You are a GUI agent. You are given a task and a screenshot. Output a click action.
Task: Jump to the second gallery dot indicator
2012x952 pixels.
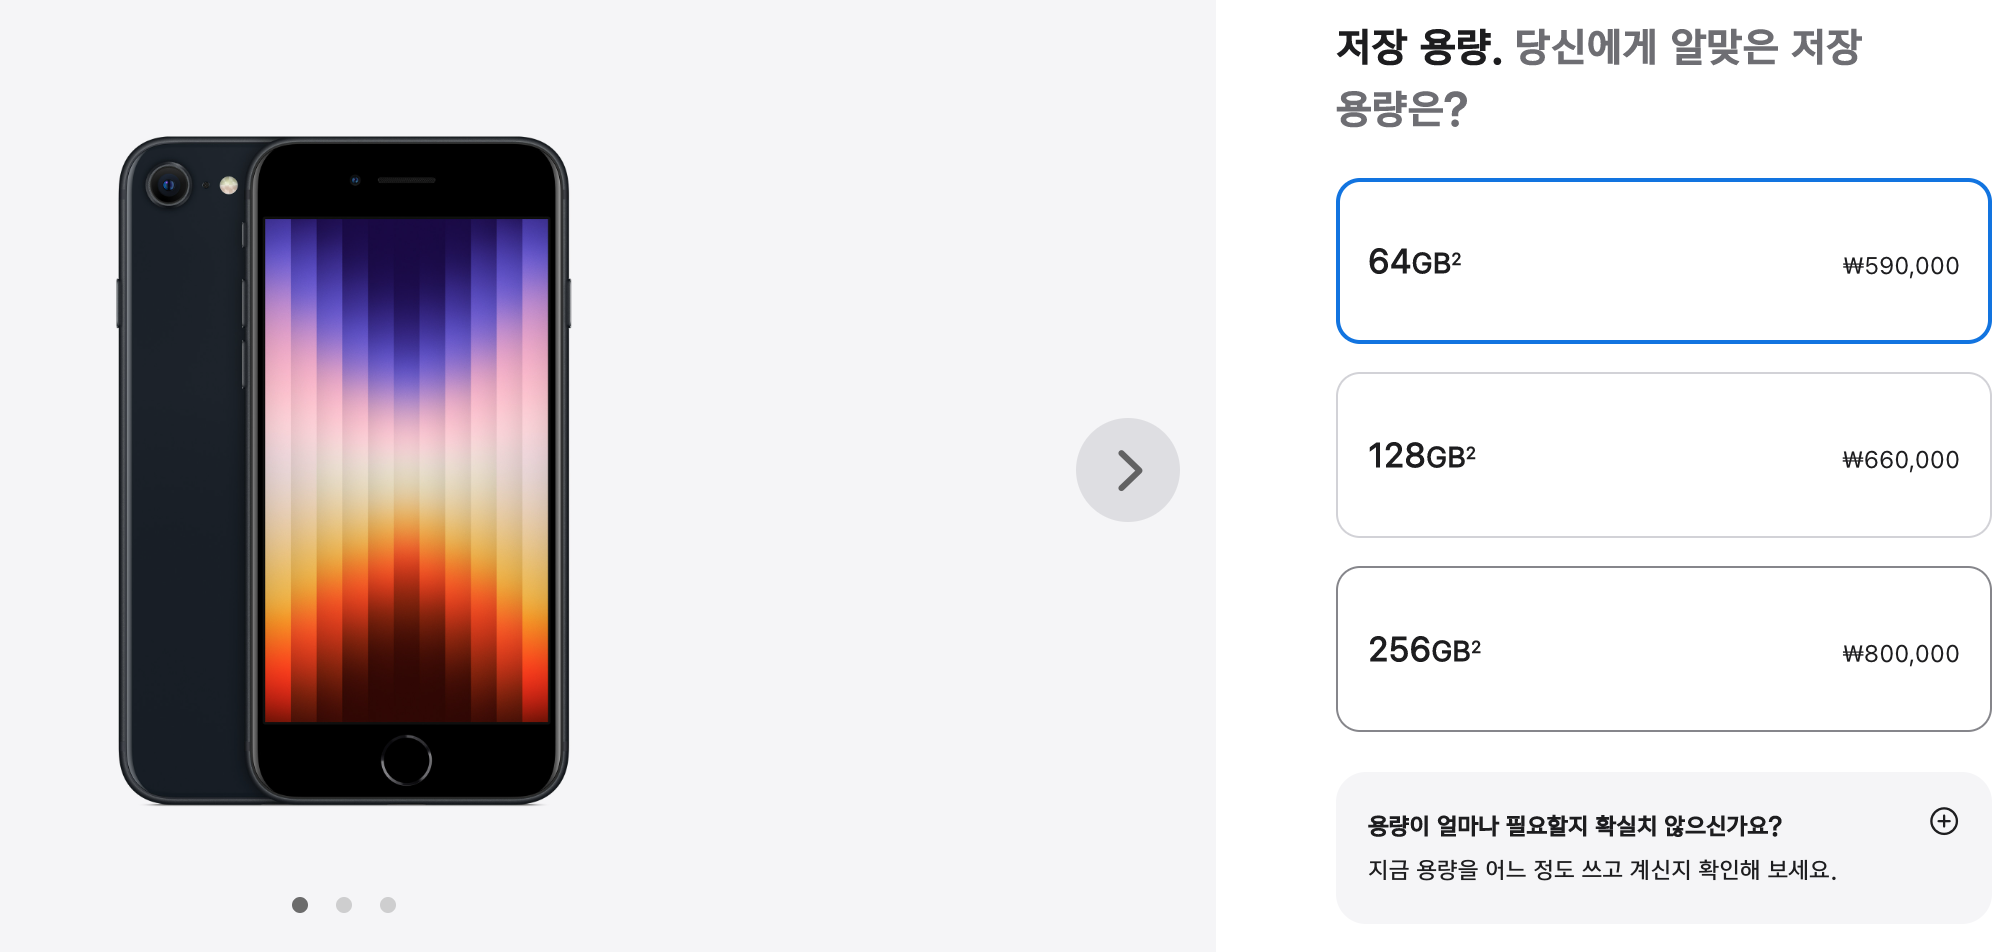click(x=344, y=905)
